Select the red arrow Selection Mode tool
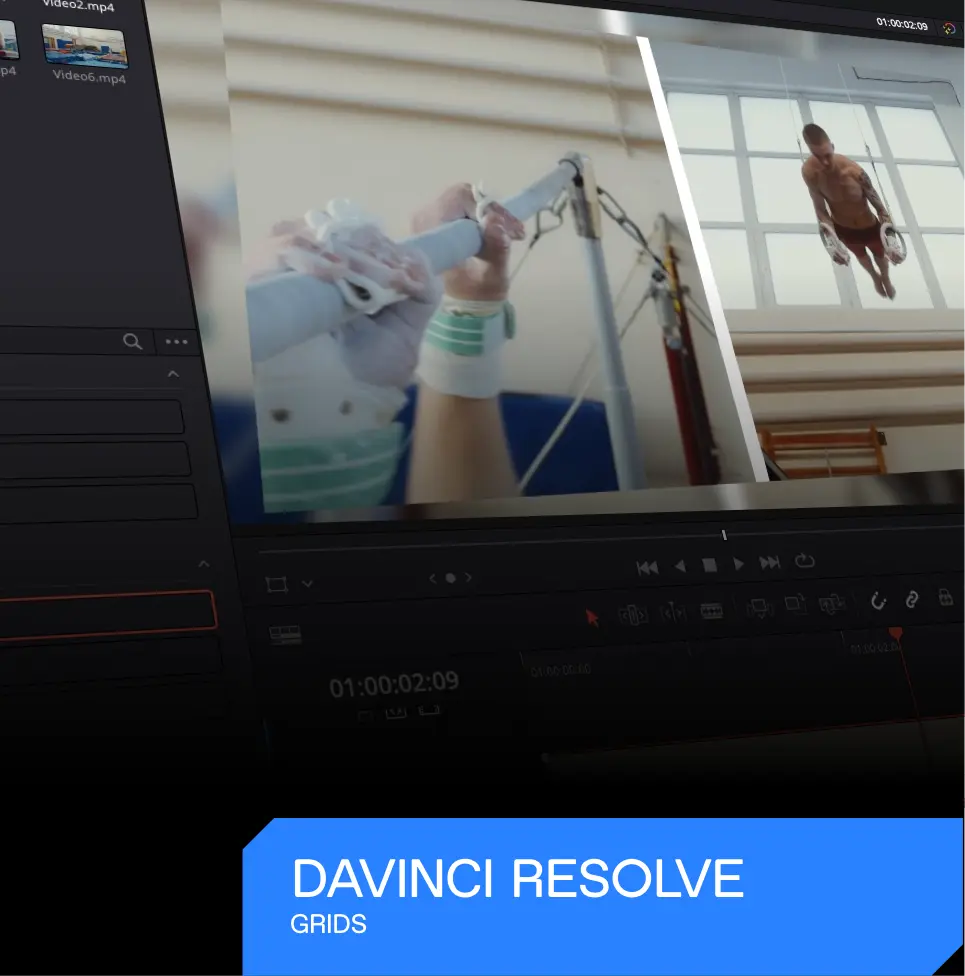This screenshot has width=965, height=976. coord(592,617)
